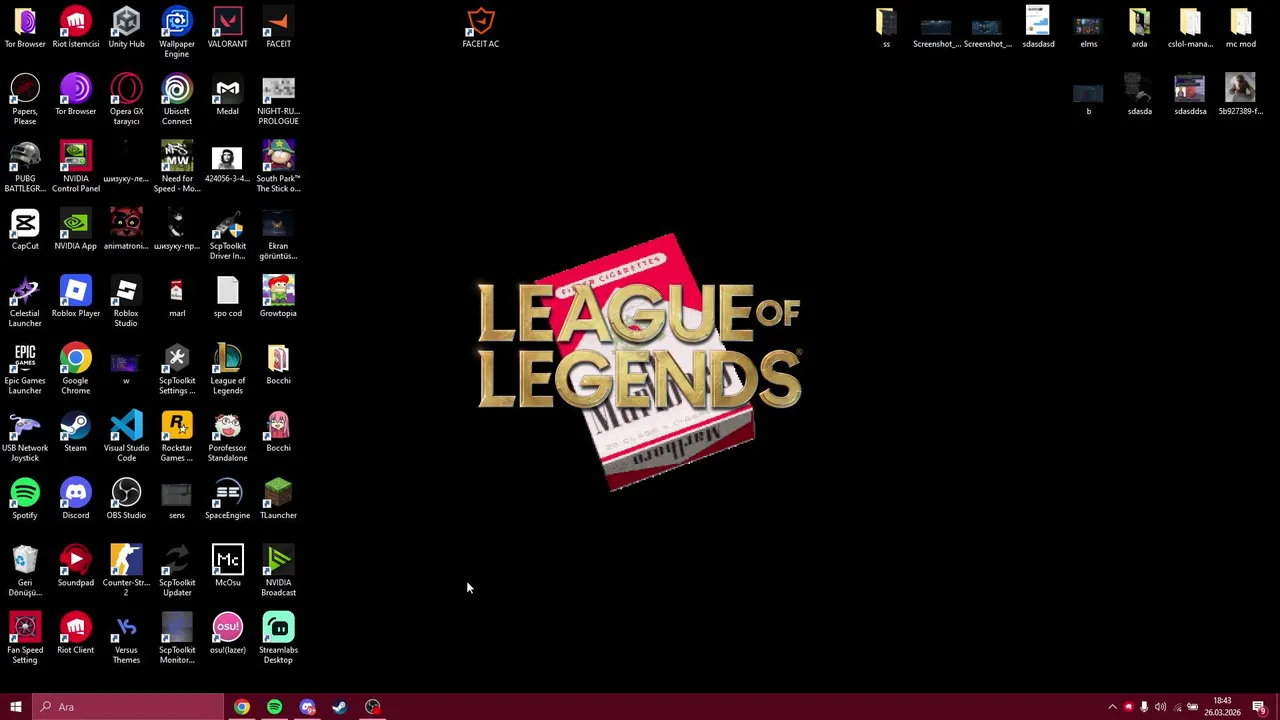Open the Steam desktop shortcut

(x=76, y=432)
